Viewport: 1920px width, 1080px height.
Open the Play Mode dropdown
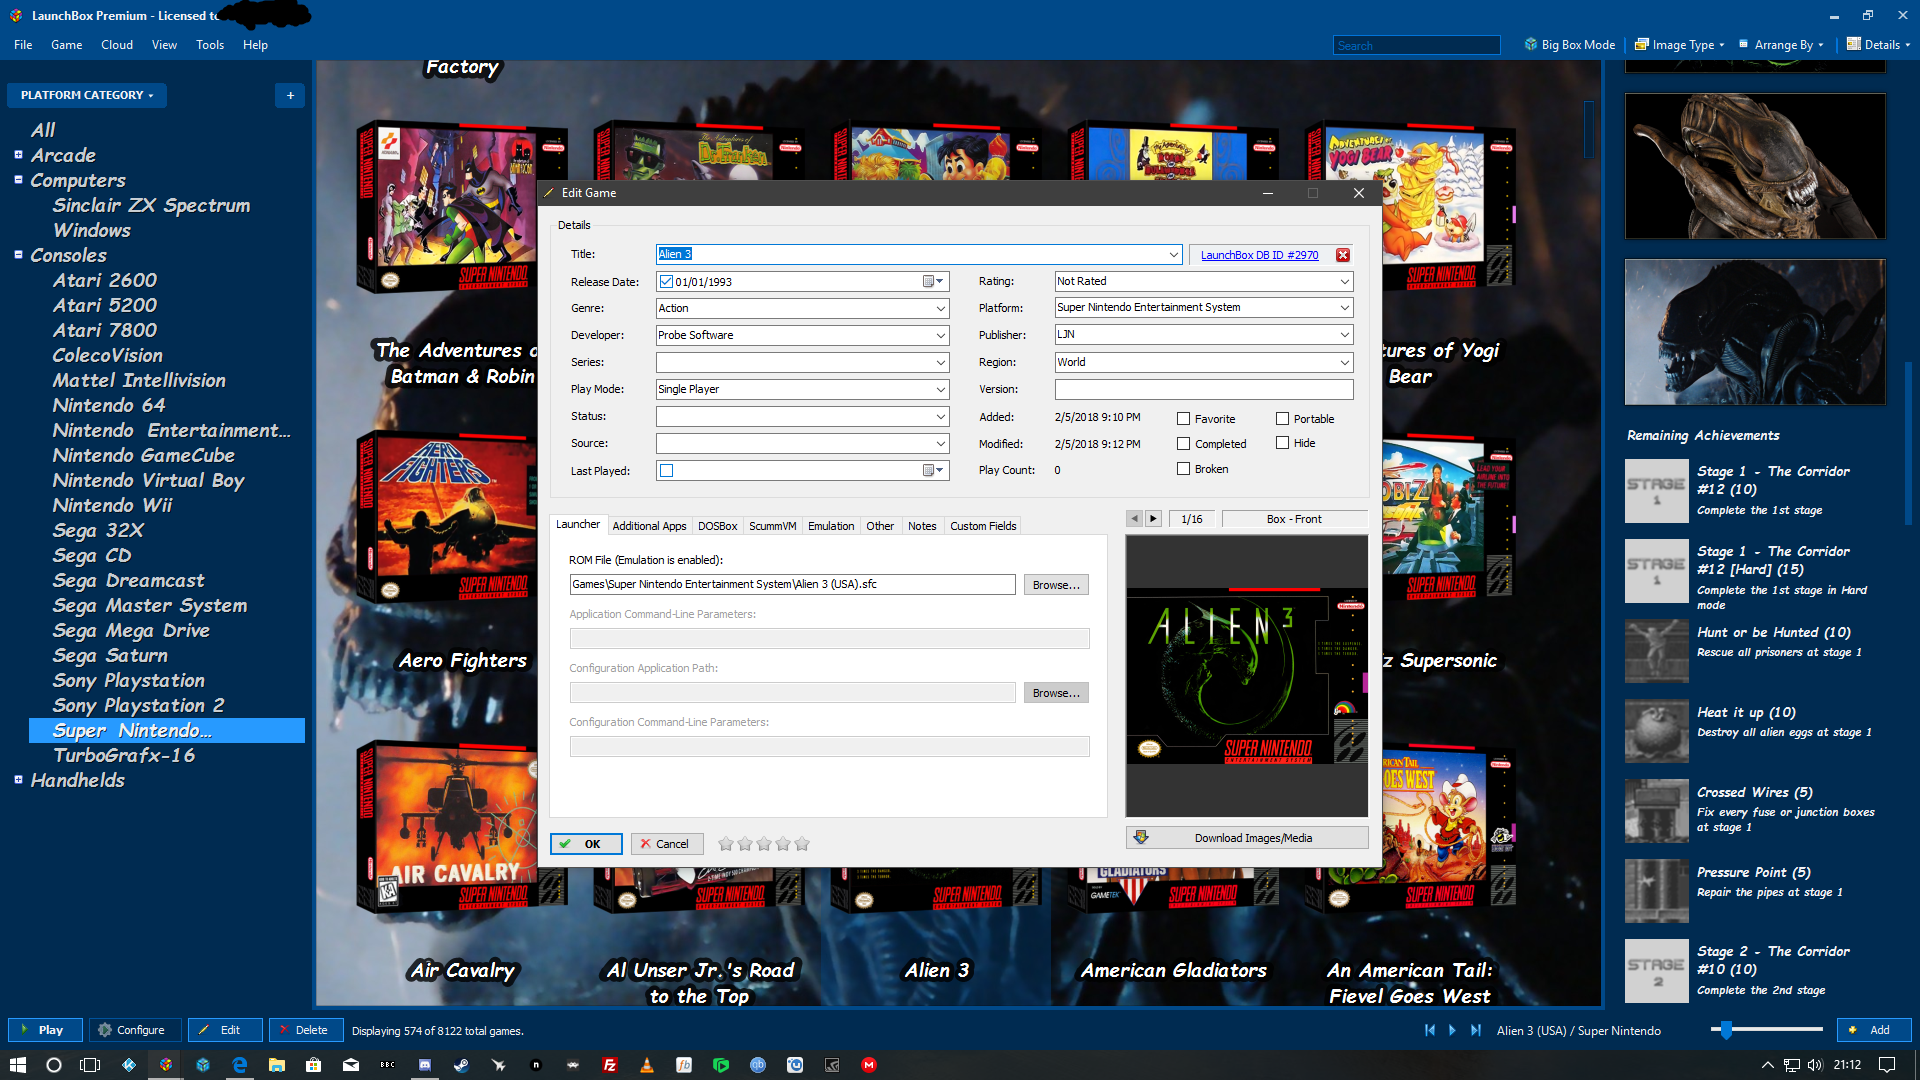(x=940, y=390)
